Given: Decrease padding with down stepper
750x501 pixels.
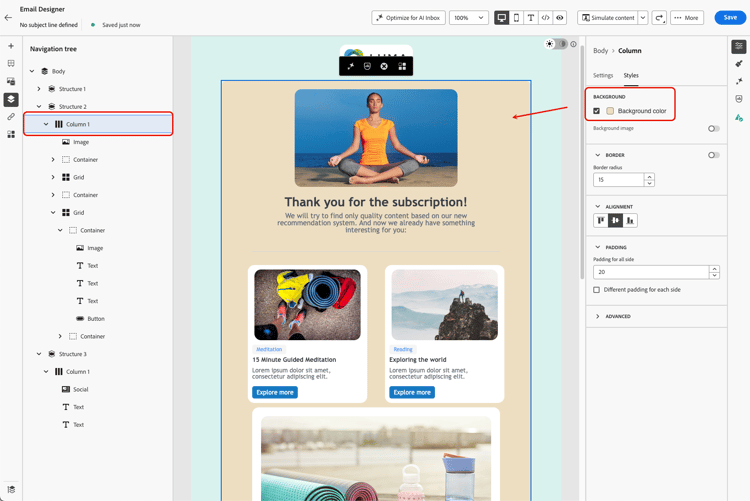Looking at the screenshot, I should pos(714,276).
